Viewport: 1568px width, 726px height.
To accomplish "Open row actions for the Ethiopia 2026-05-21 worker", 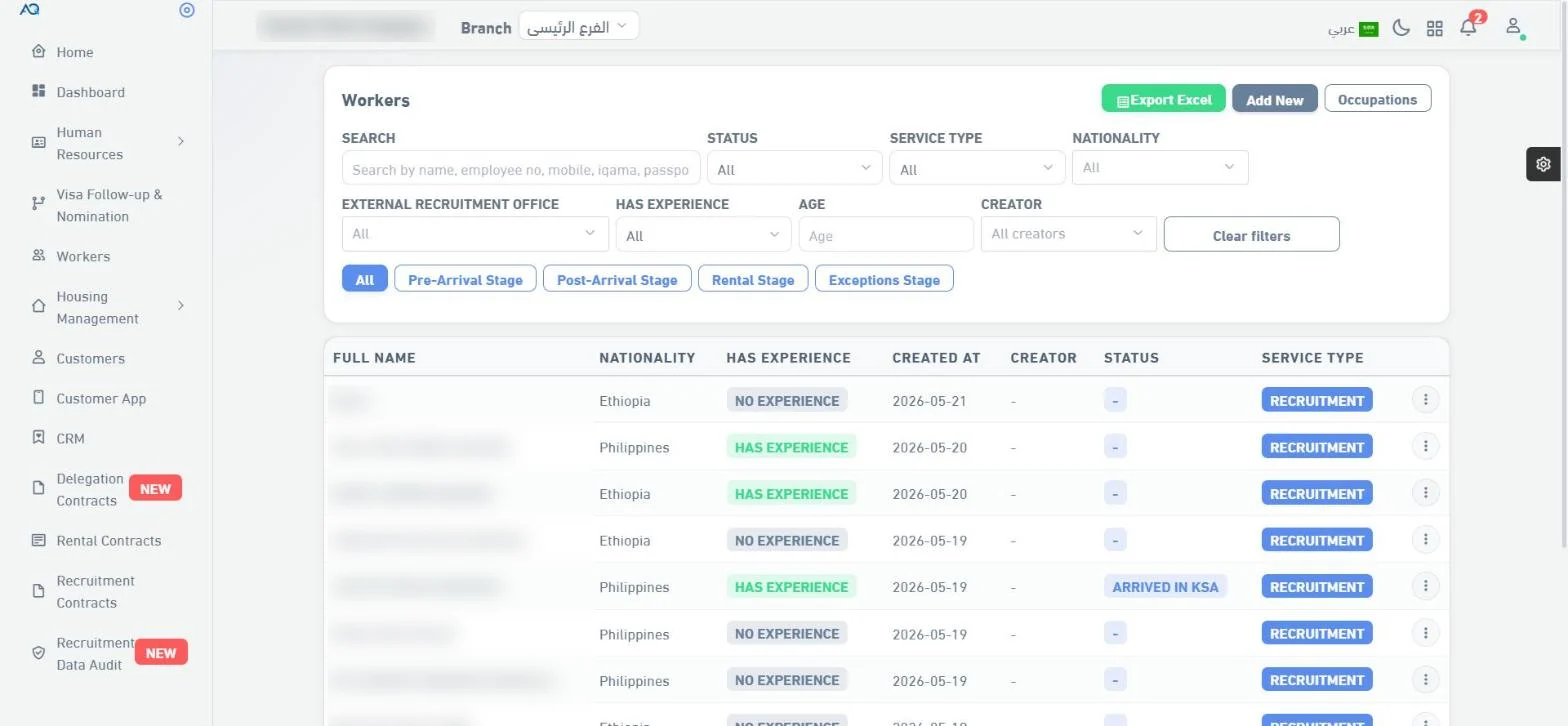I will point(1425,400).
